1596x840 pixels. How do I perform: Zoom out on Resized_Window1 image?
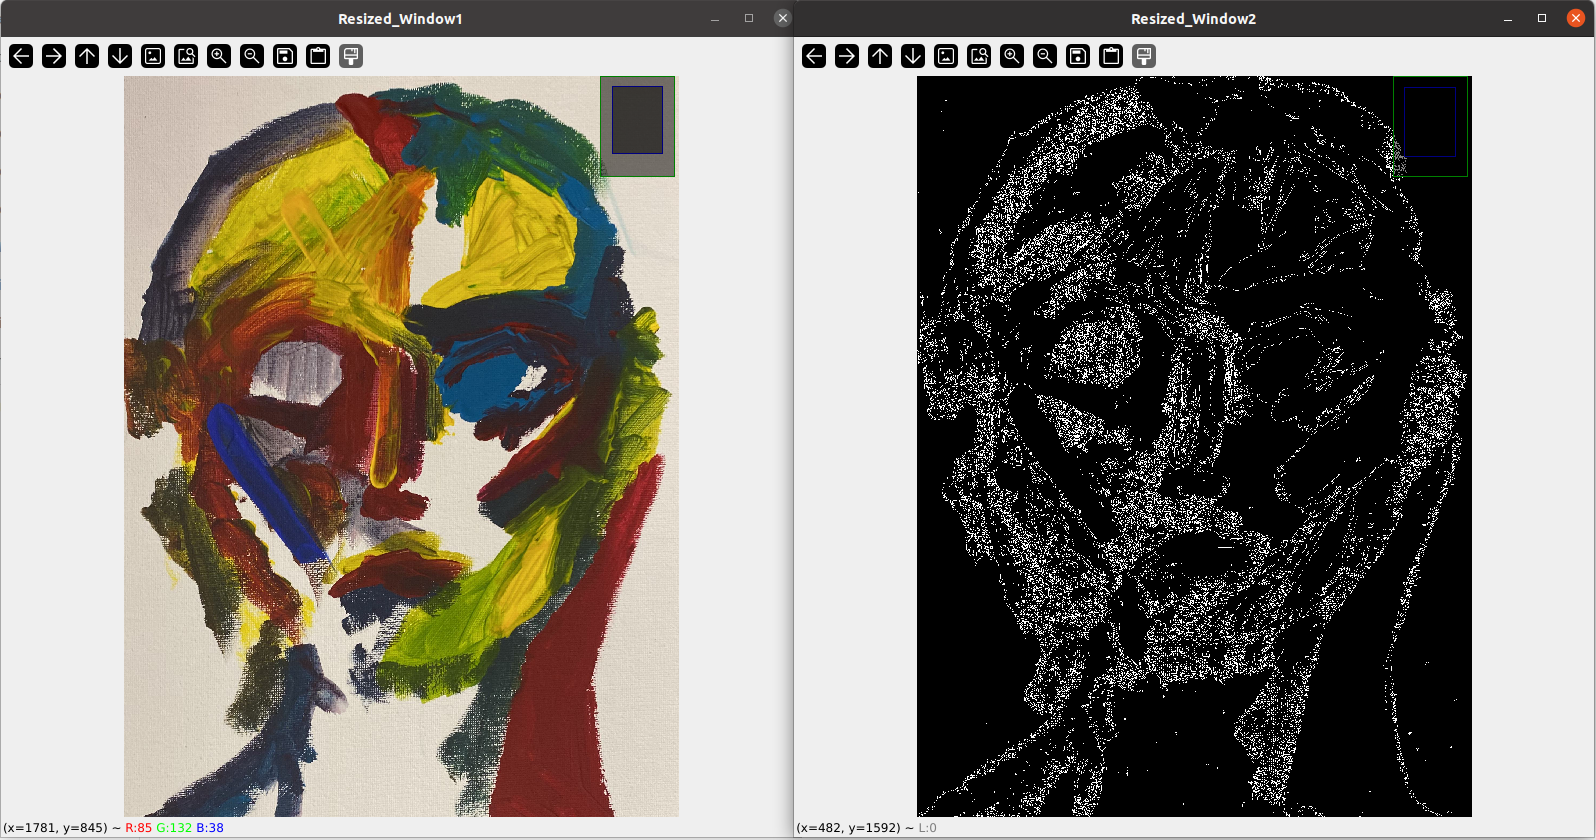point(252,56)
